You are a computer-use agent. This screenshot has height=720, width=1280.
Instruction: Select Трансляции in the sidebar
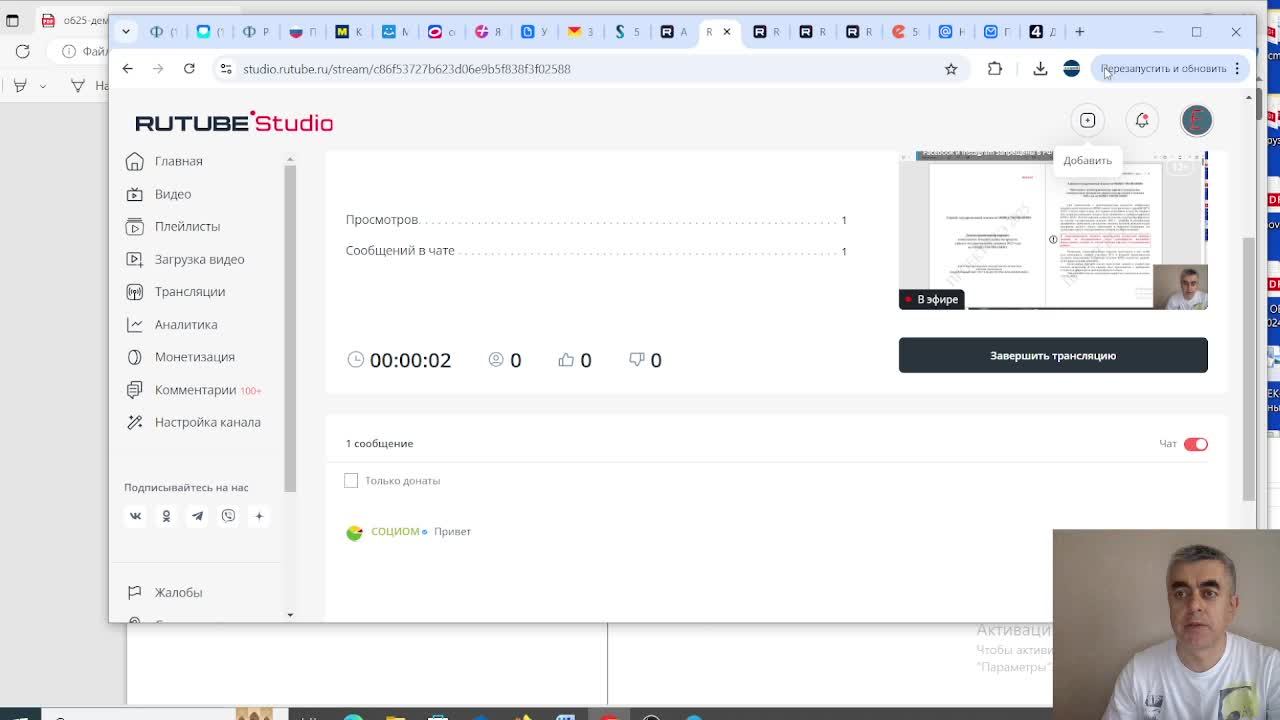(189, 291)
